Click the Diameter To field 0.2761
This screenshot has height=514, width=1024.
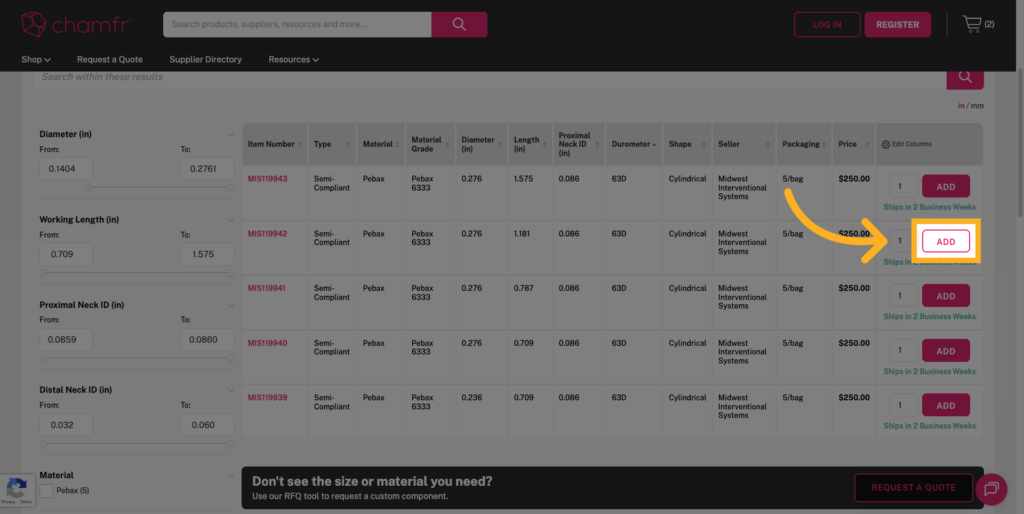coord(207,169)
